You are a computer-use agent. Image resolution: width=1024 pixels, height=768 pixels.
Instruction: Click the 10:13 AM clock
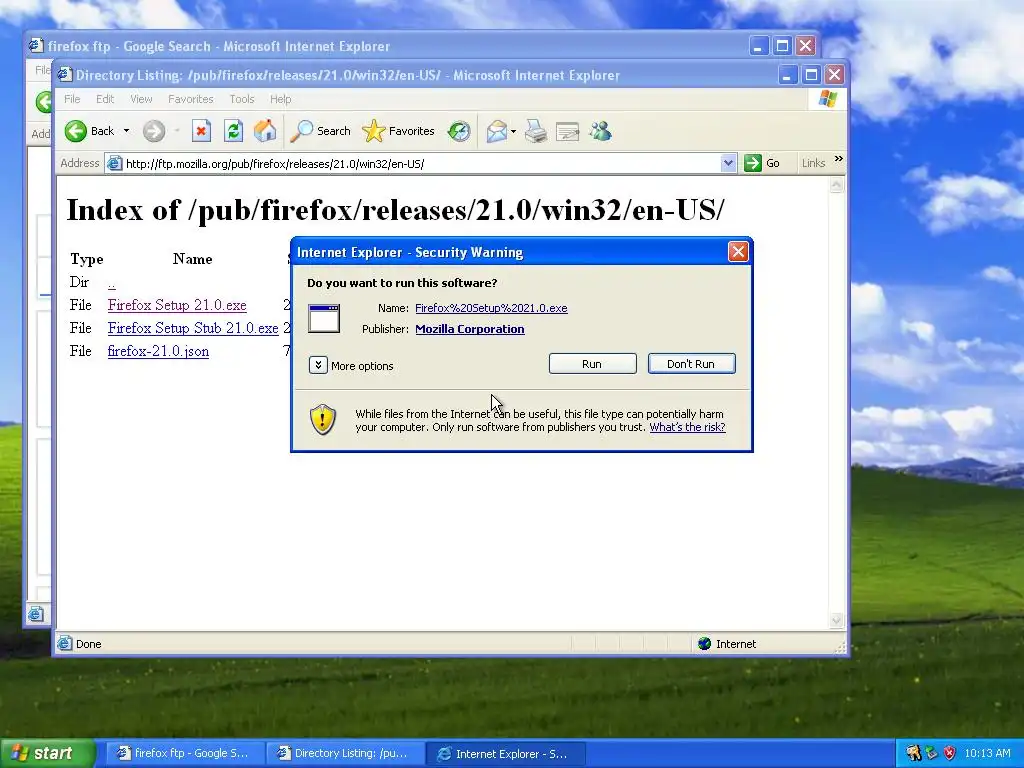coord(987,753)
